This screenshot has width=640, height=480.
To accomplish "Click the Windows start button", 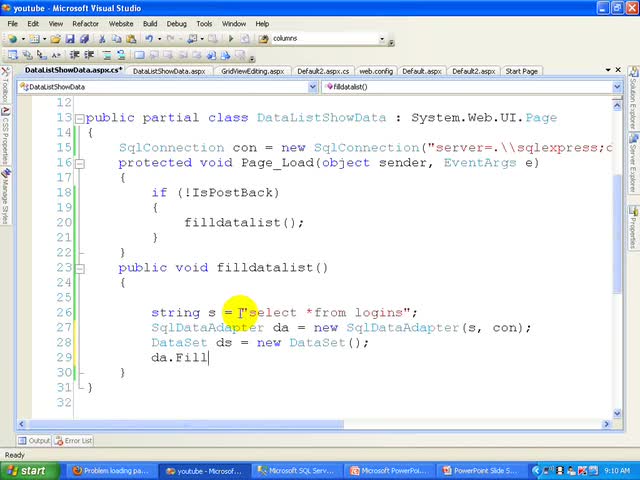I will (x=29, y=471).
